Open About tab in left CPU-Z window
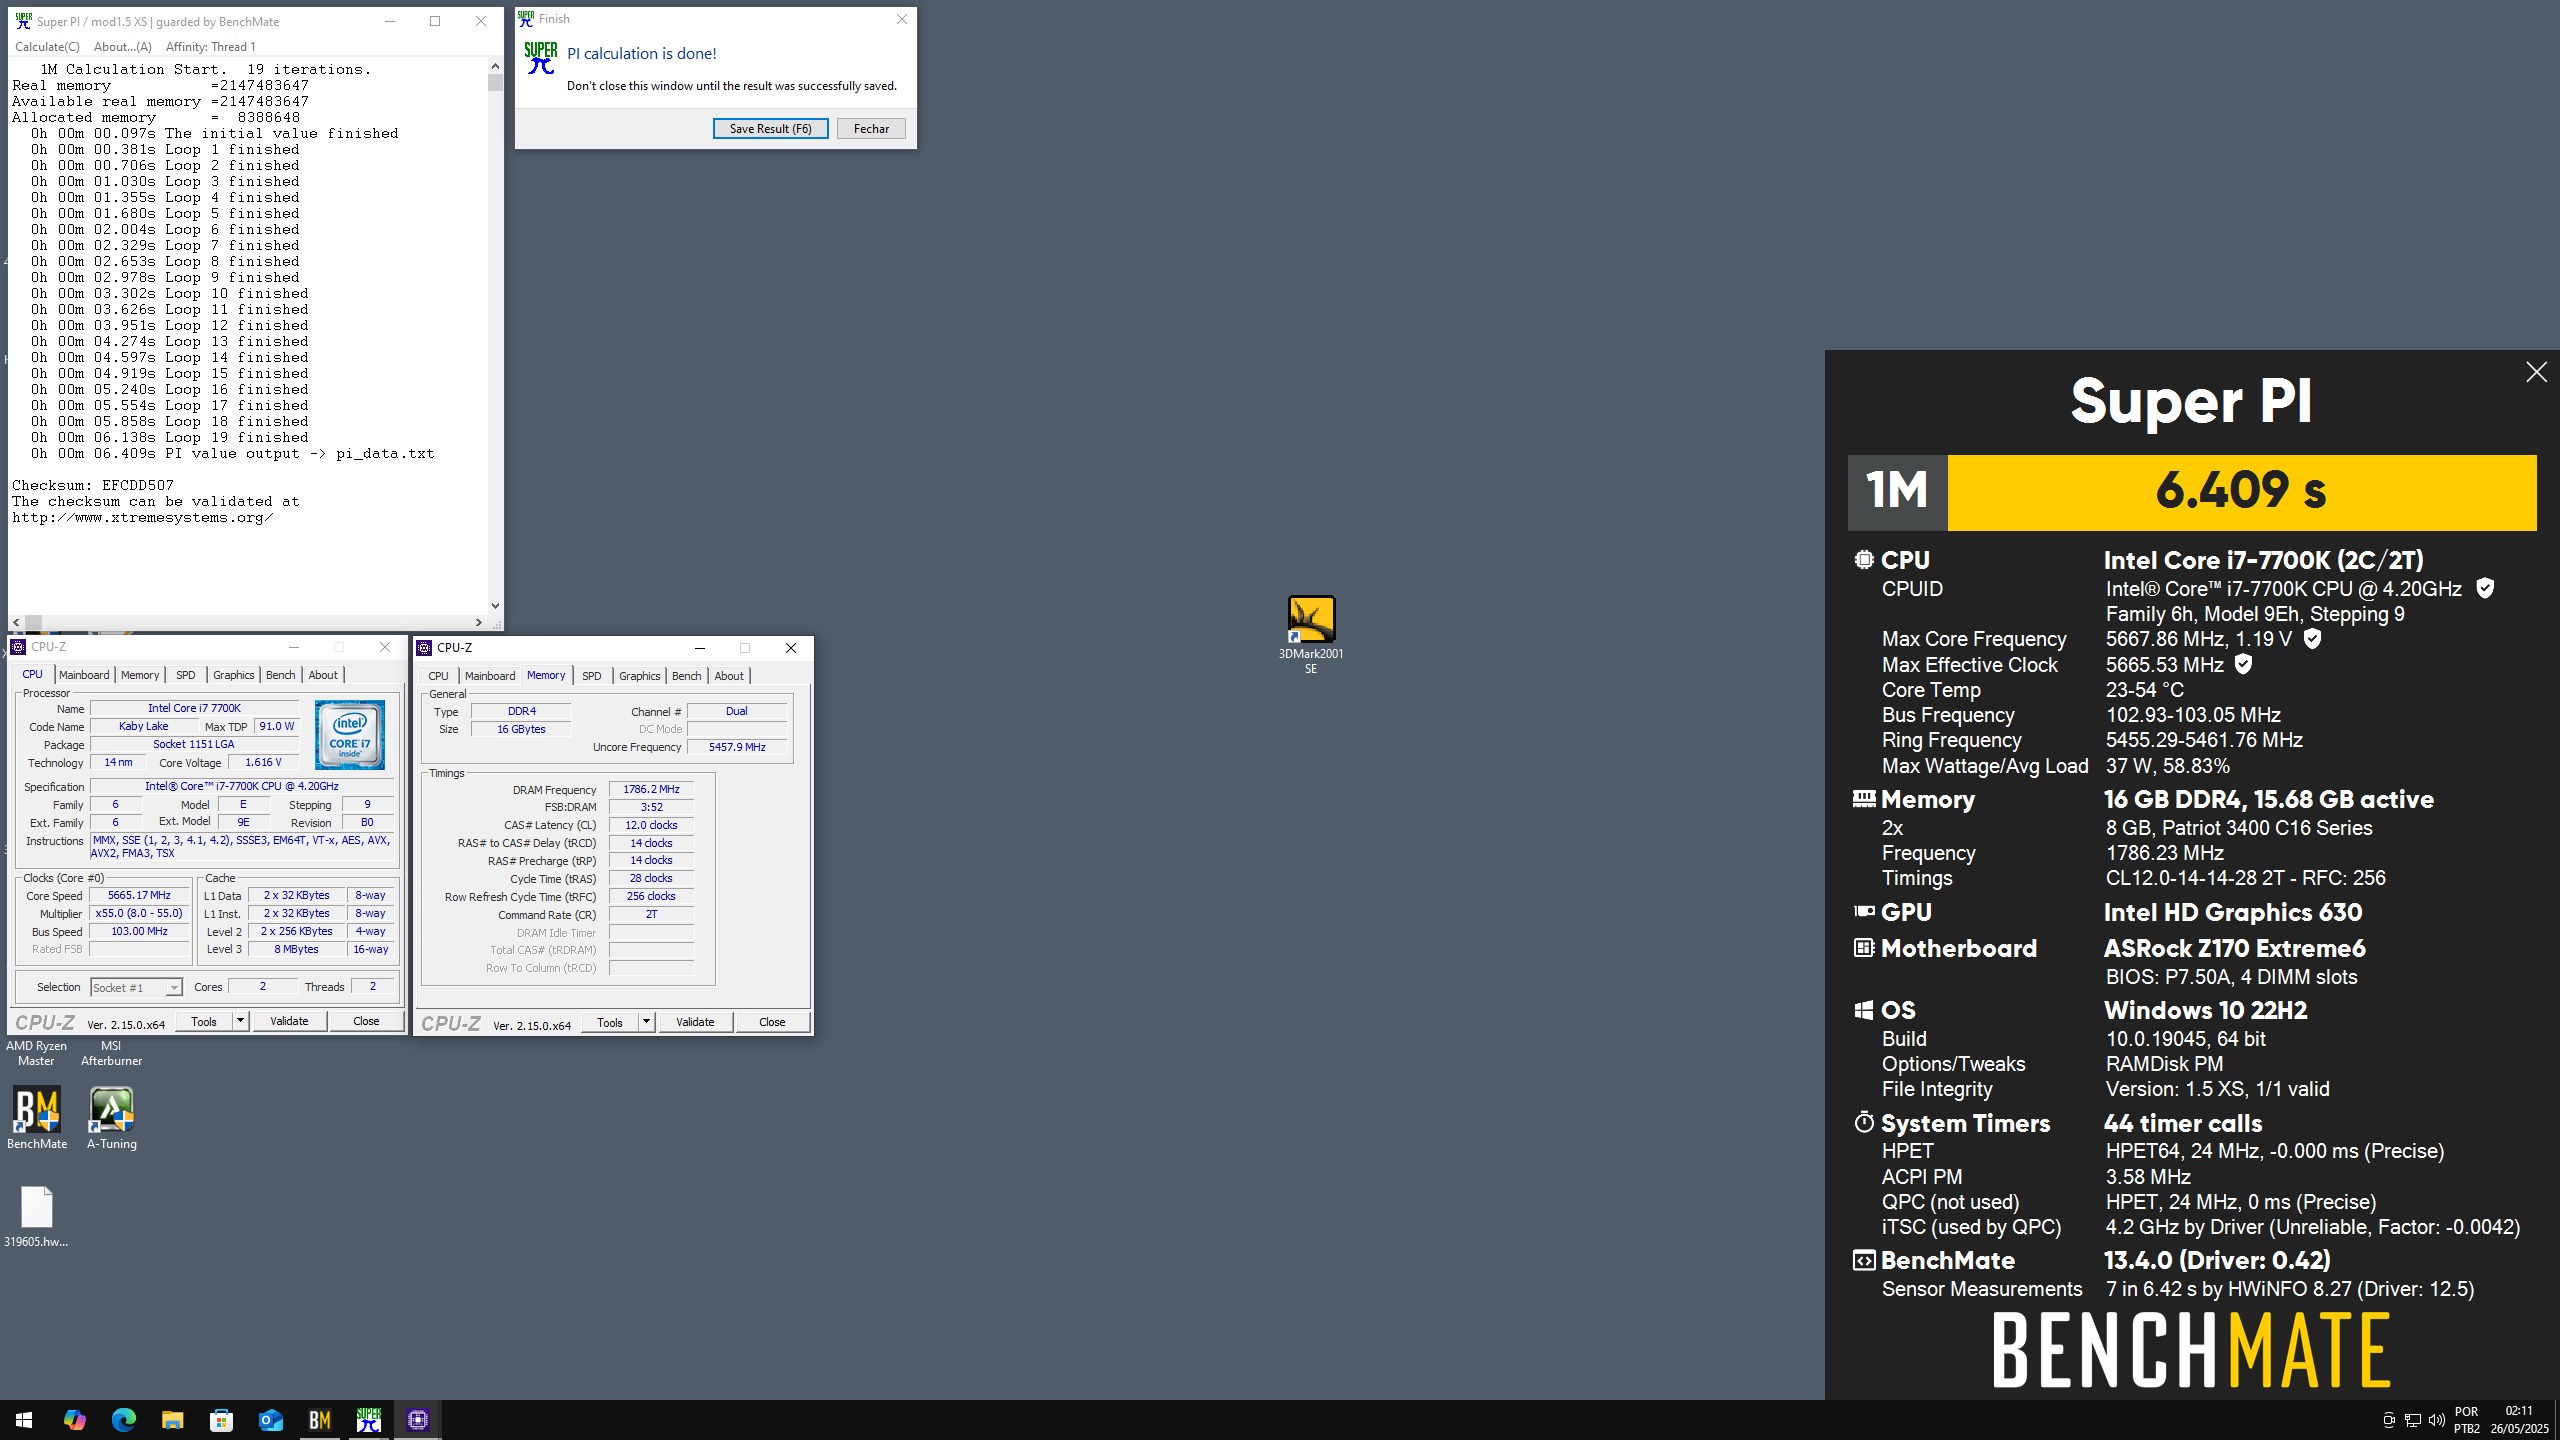This screenshot has height=1440, width=2560. [323, 675]
